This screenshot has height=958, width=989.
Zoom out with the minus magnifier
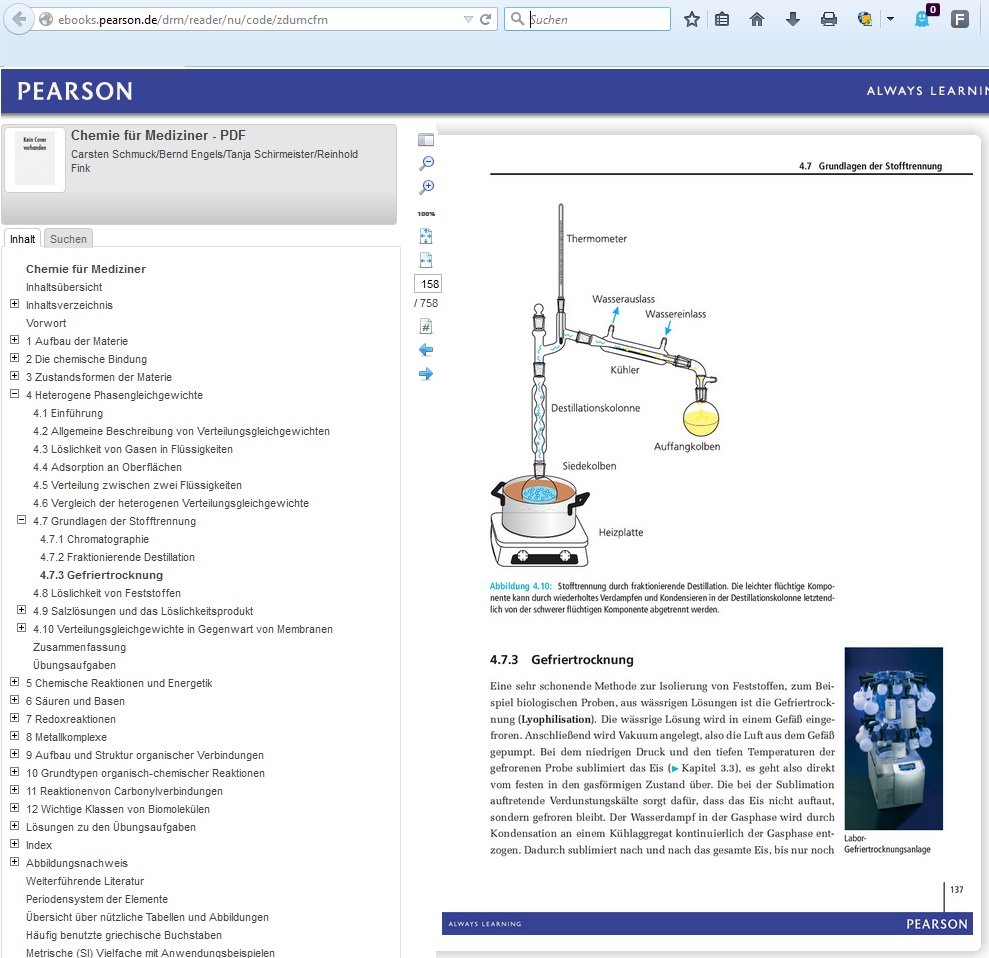coord(426,163)
